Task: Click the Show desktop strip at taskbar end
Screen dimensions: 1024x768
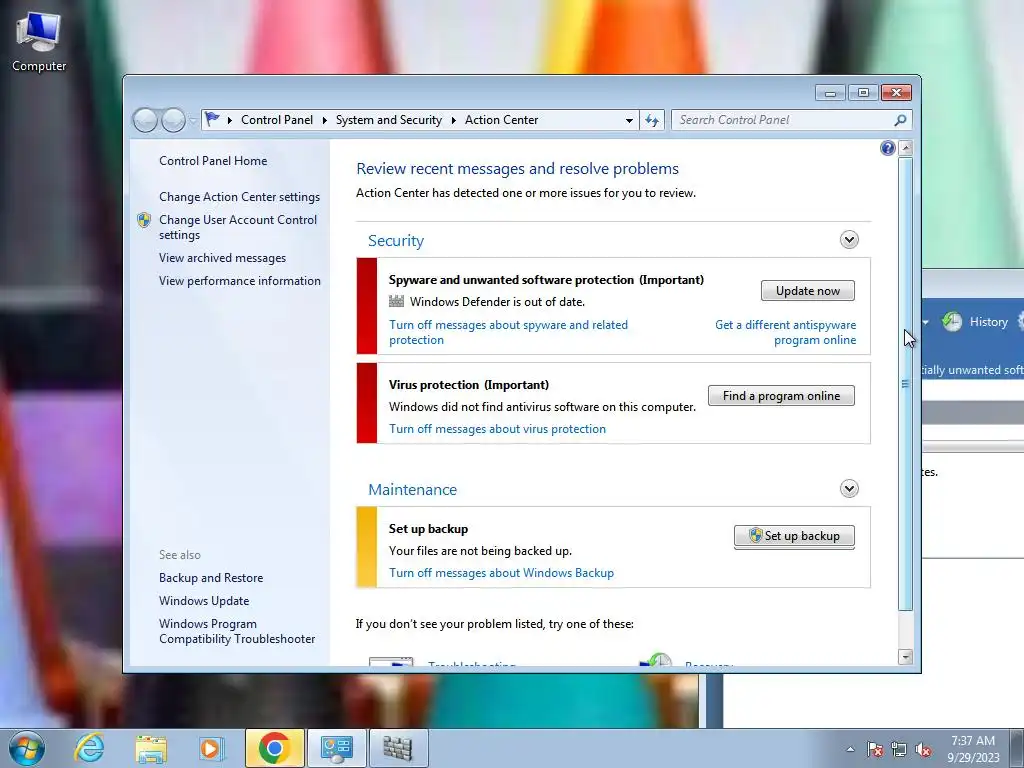Action: (x=1016, y=748)
